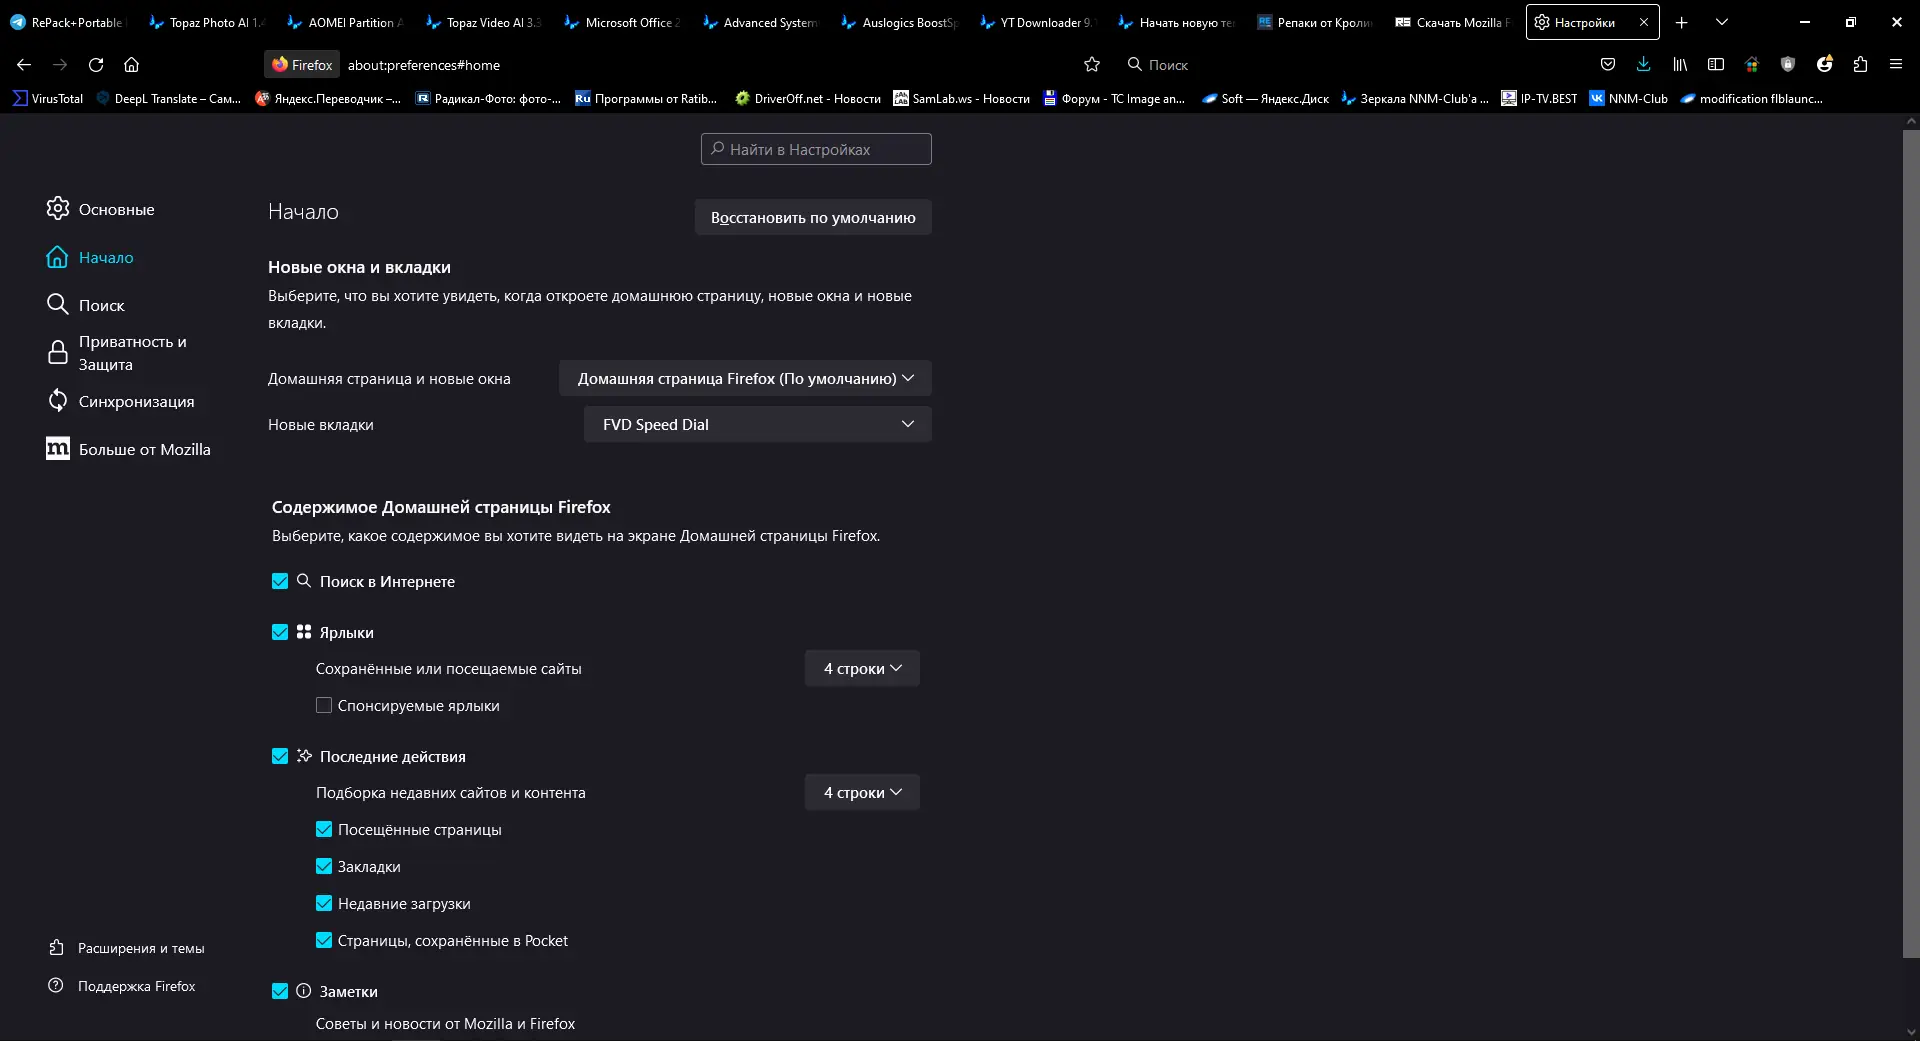Screen dimensions: 1920x1041
Task: Open the Downloads panel icon
Action: [x=1643, y=65]
